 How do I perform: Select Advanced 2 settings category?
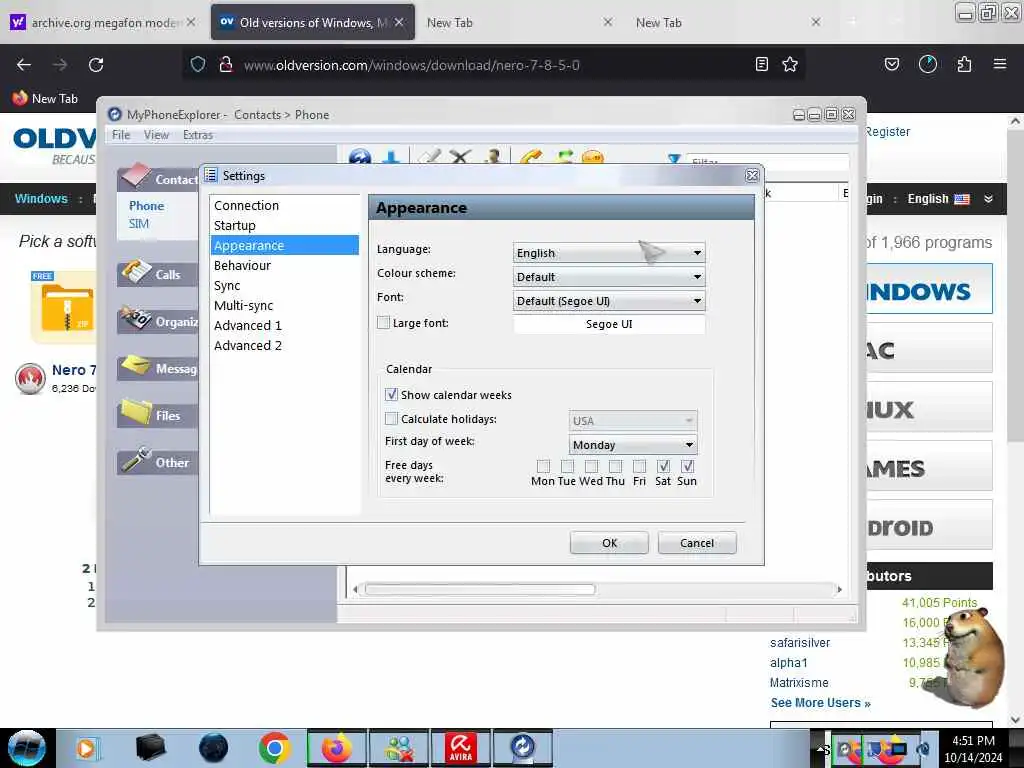284,345
